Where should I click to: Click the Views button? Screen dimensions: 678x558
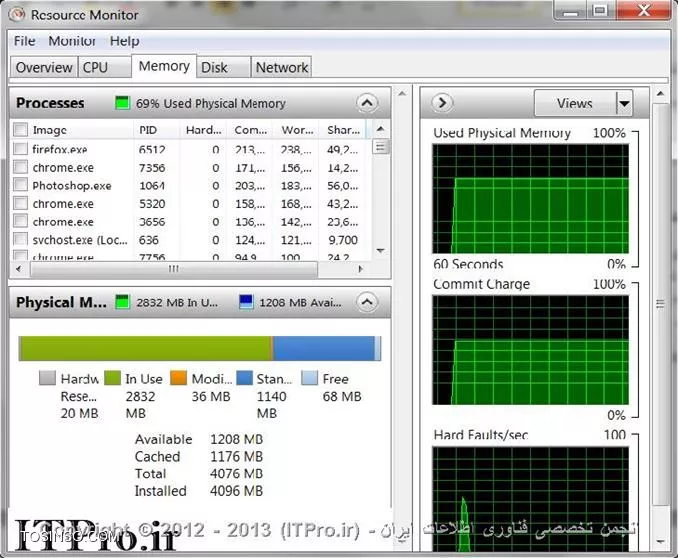(575, 103)
